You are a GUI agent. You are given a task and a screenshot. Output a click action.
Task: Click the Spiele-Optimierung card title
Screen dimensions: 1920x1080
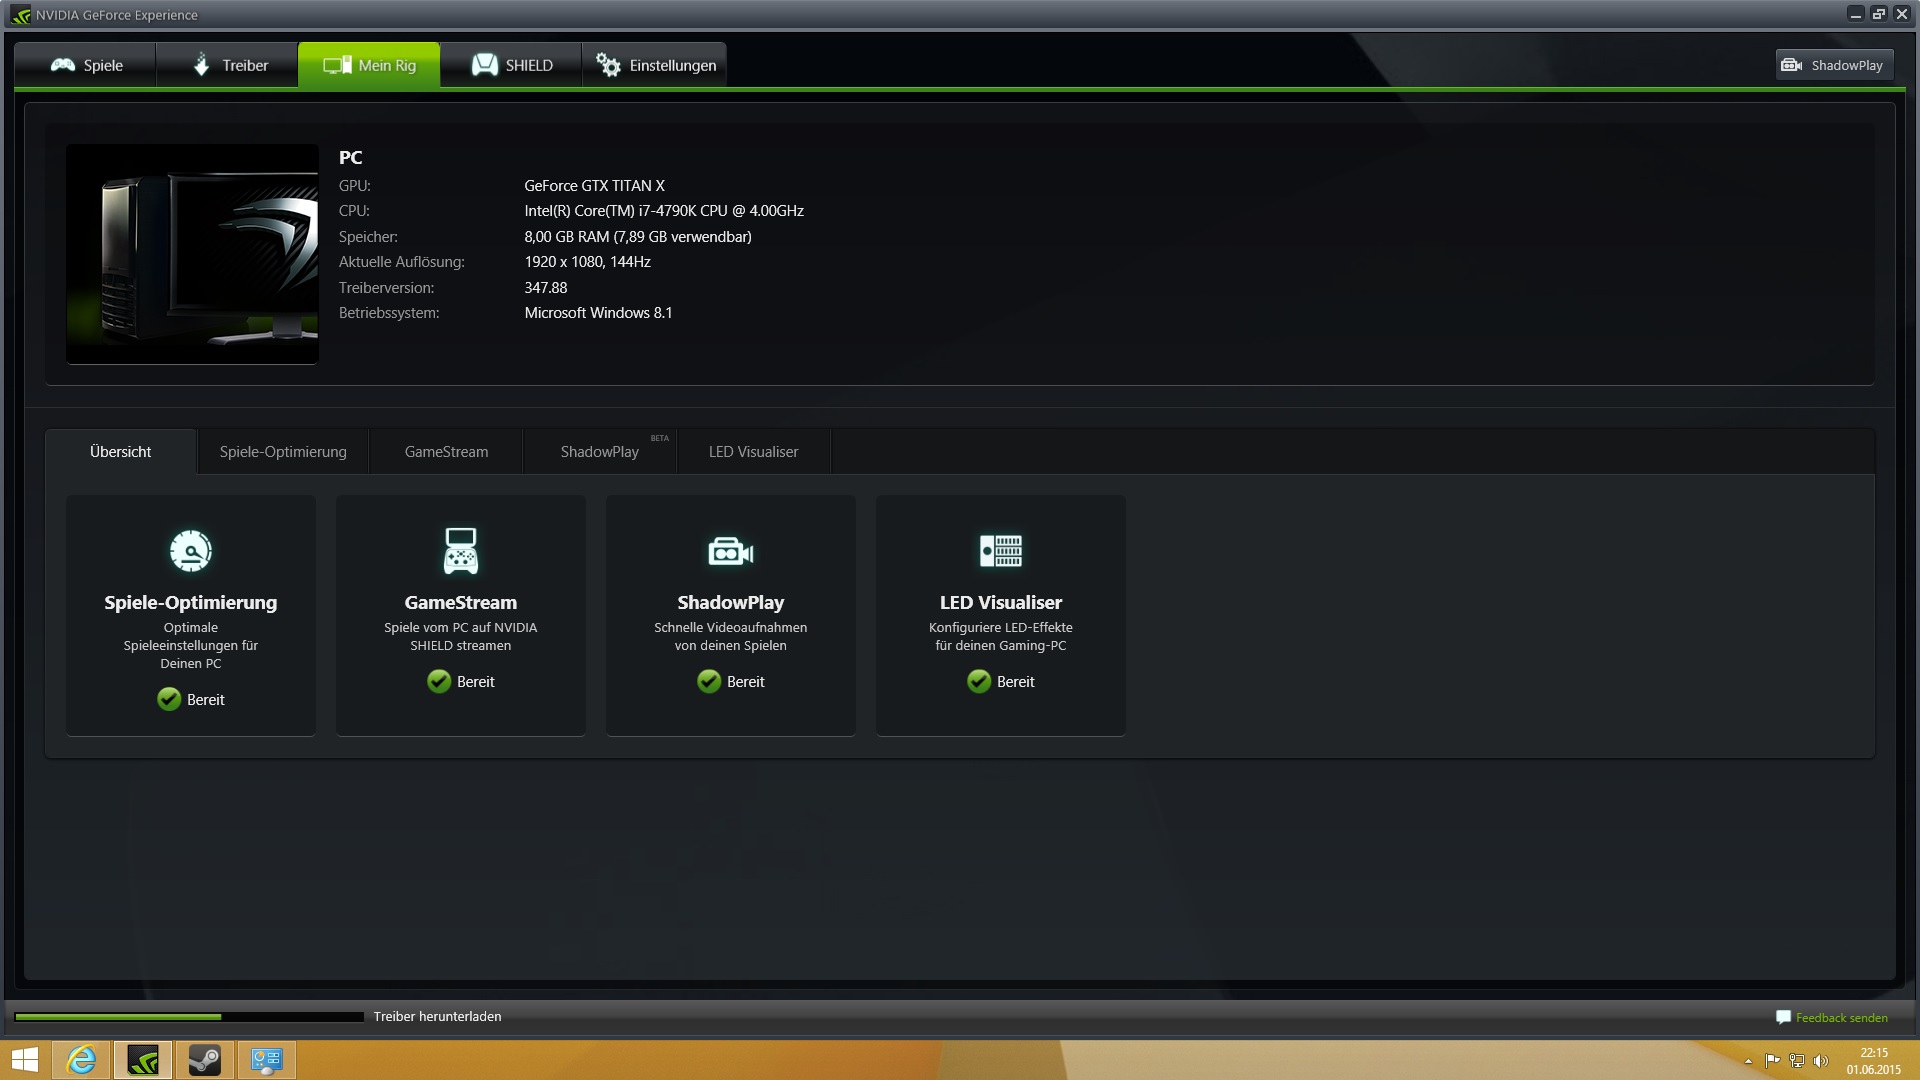click(x=191, y=602)
